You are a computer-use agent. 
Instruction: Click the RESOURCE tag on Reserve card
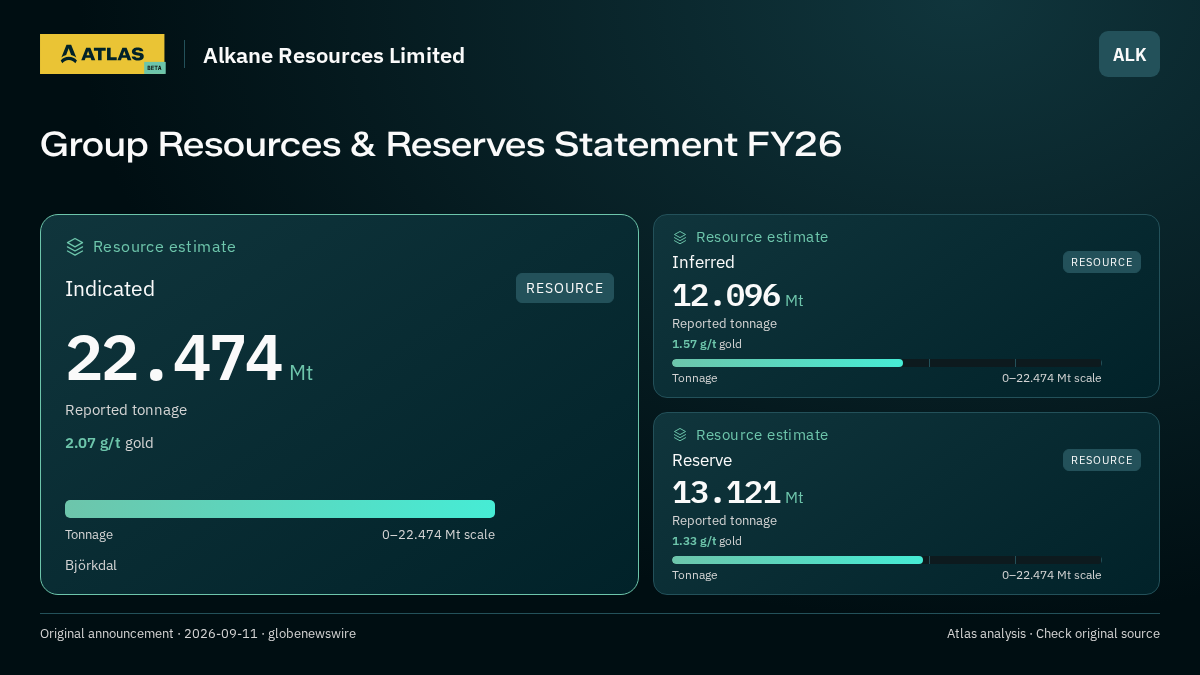(1102, 460)
